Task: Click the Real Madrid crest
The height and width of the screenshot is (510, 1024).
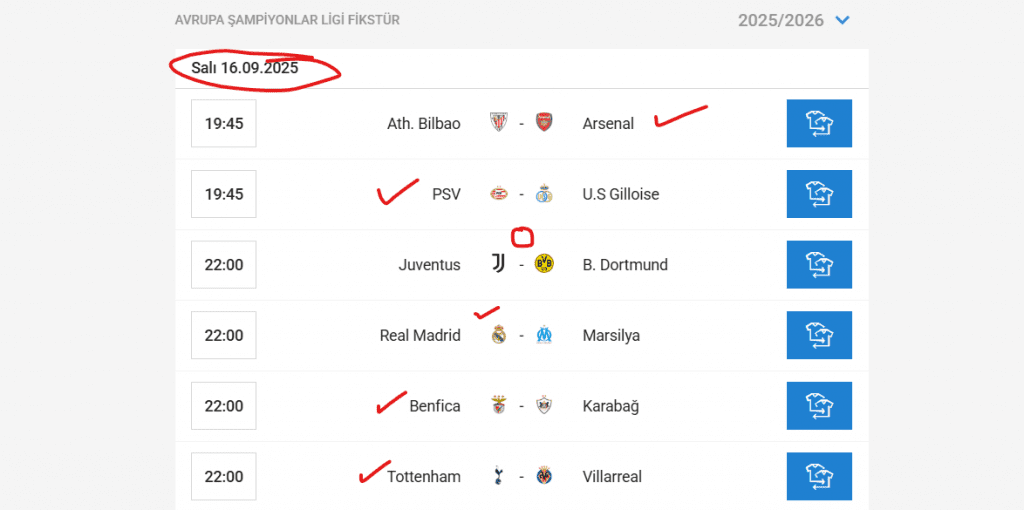Action: 498,334
